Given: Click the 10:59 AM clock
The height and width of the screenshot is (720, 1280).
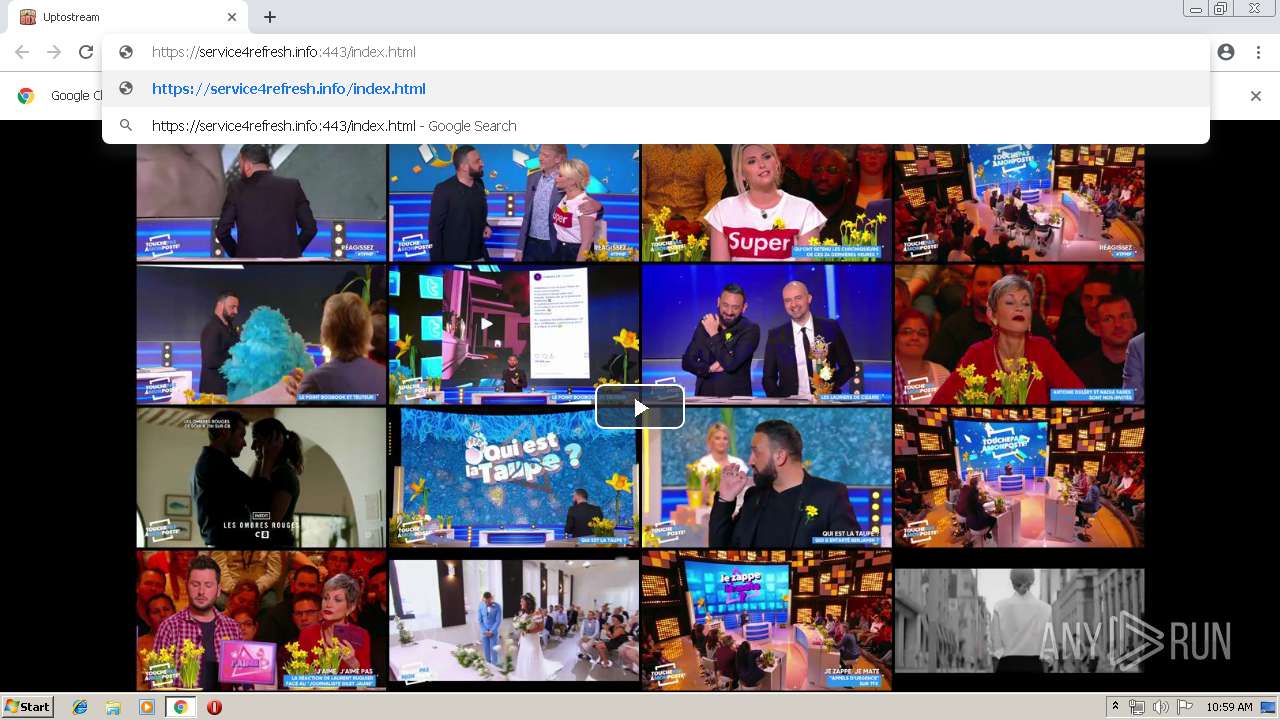Looking at the screenshot, I should pos(1229,707).
